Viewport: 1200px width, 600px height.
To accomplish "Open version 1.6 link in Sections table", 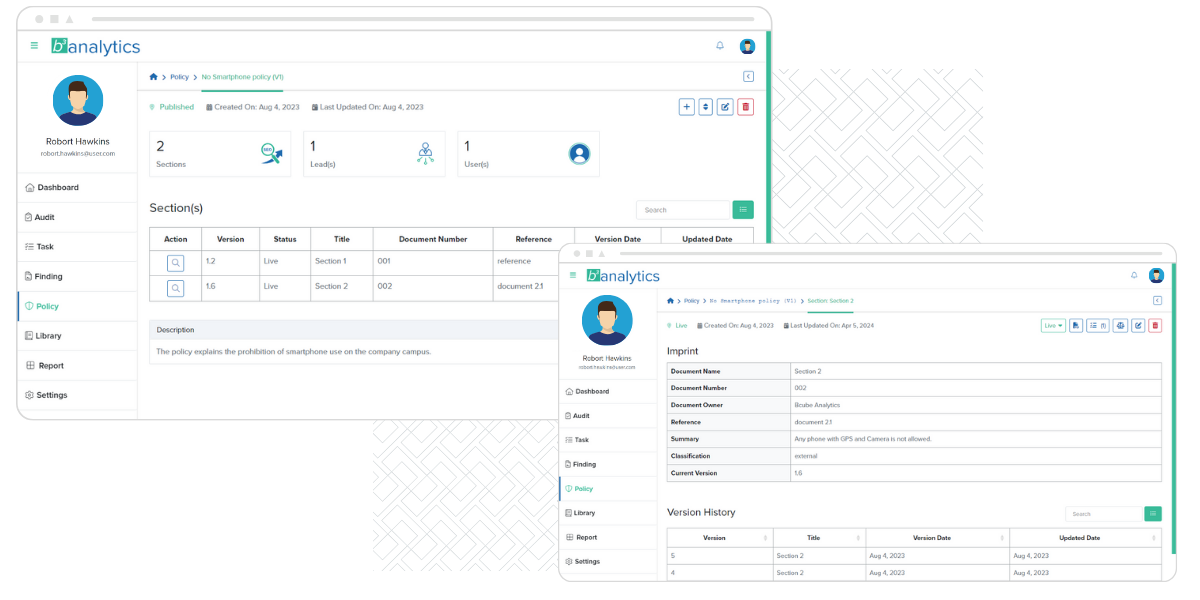I will (x=210, y=286).
